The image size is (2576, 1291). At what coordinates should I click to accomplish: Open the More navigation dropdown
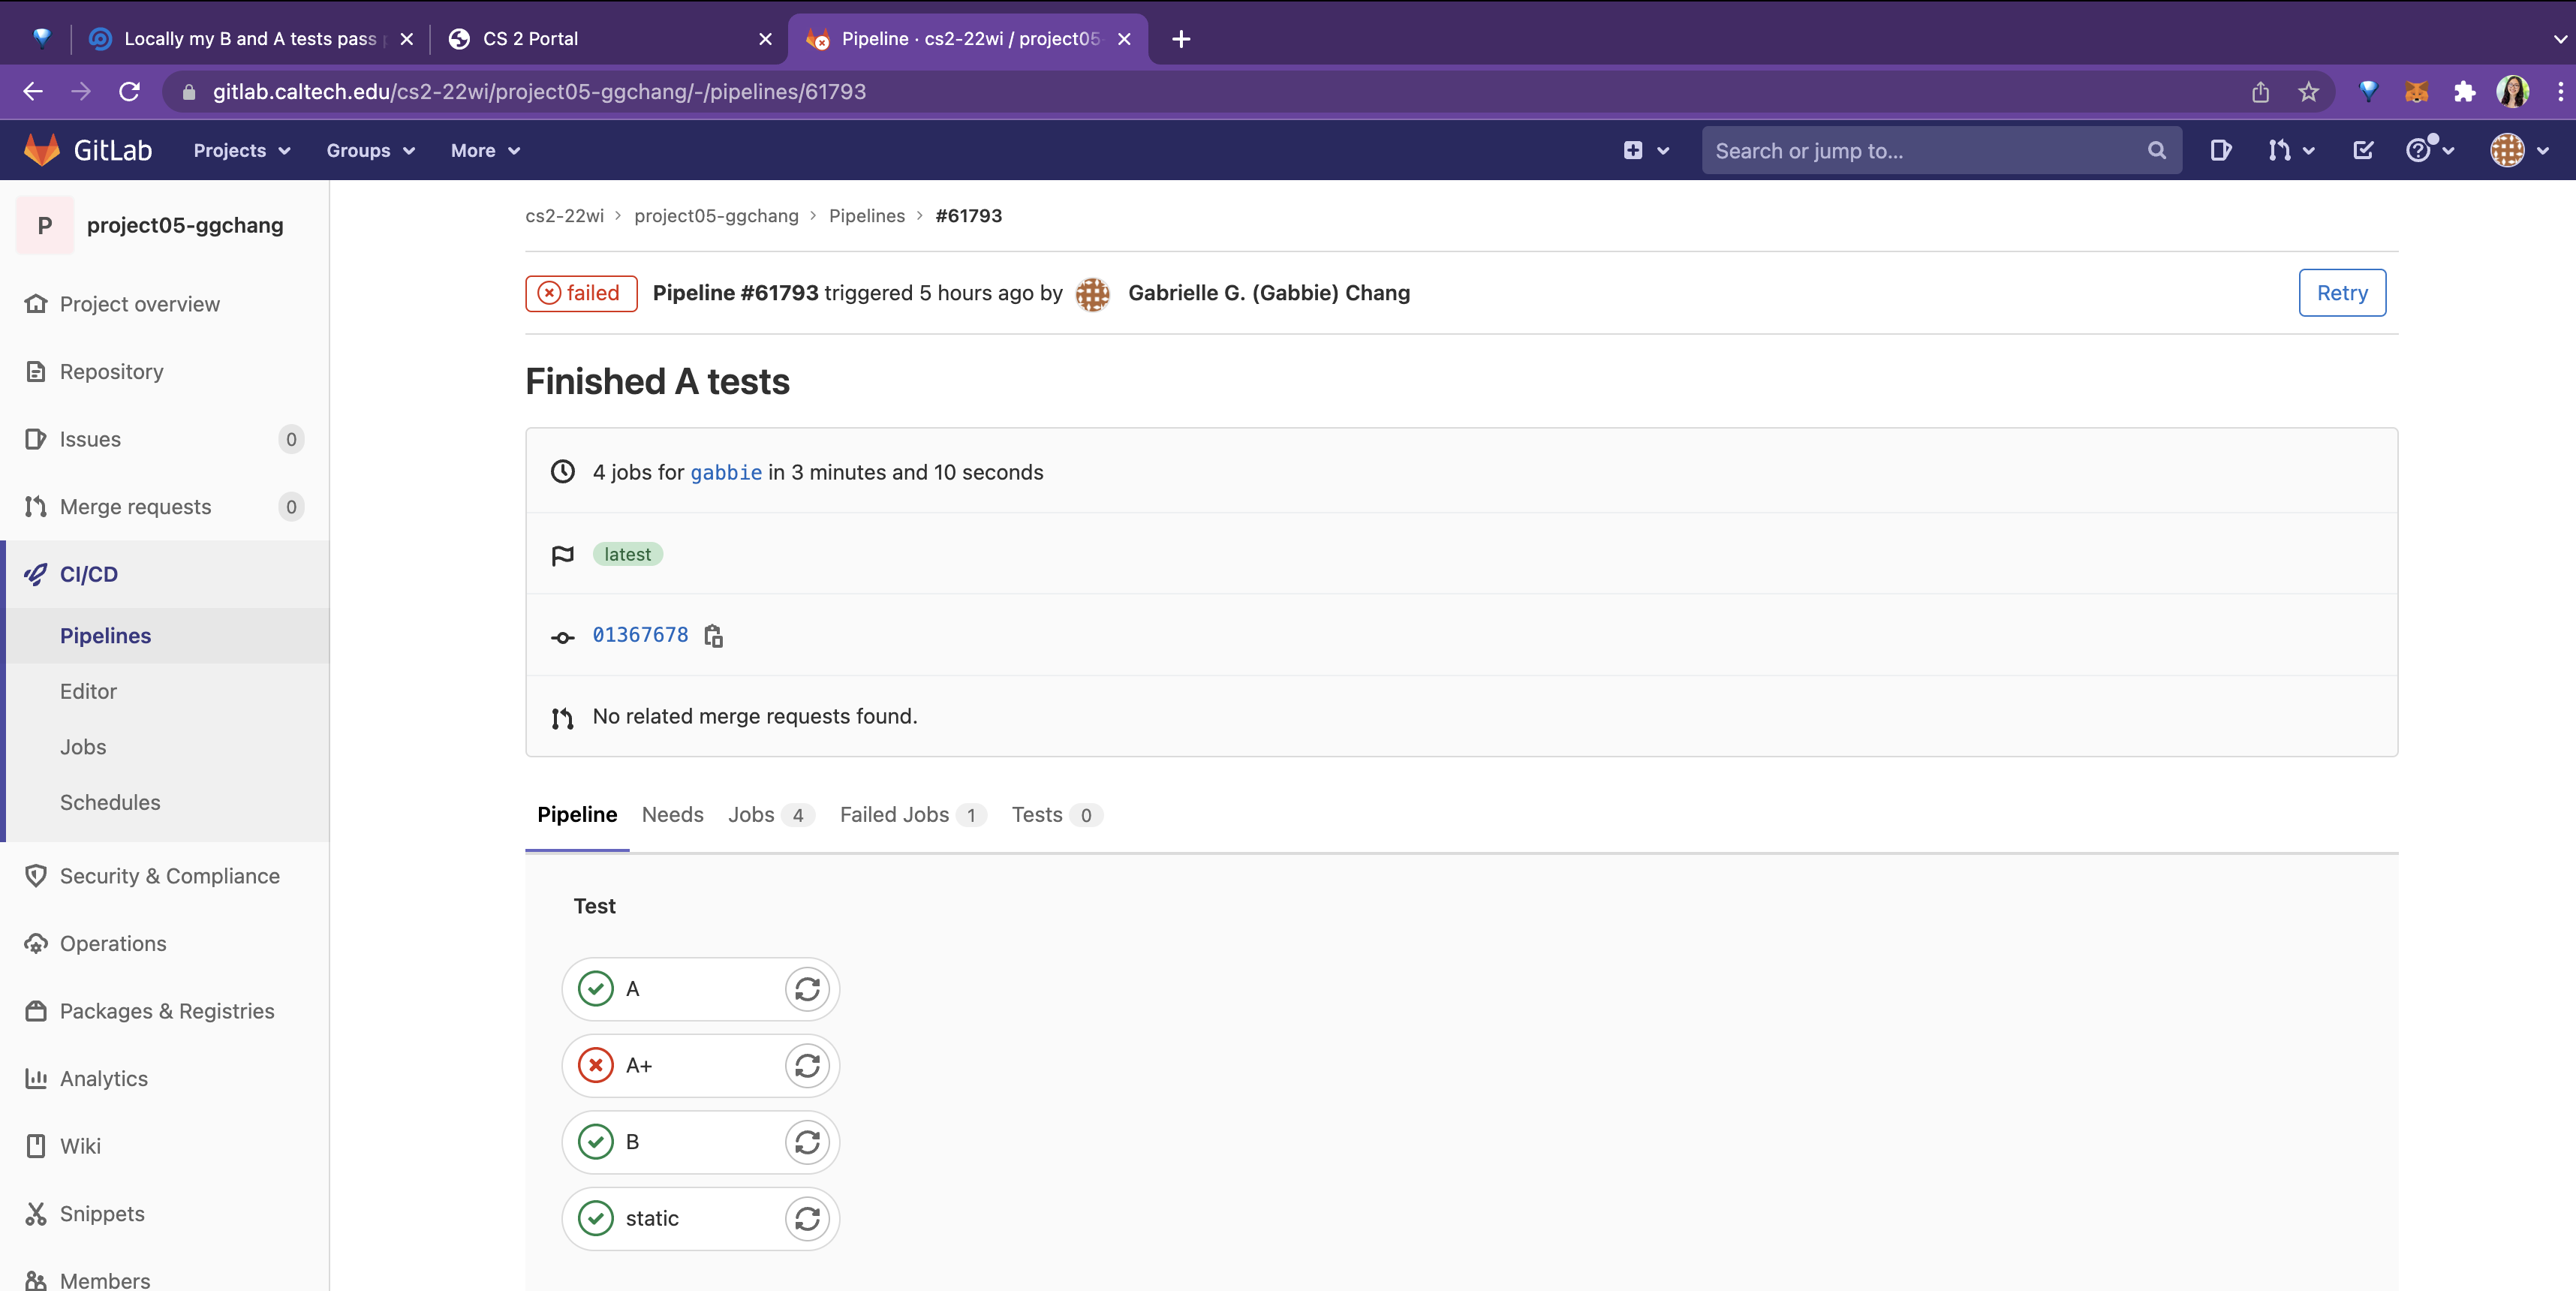pos(485,151)
